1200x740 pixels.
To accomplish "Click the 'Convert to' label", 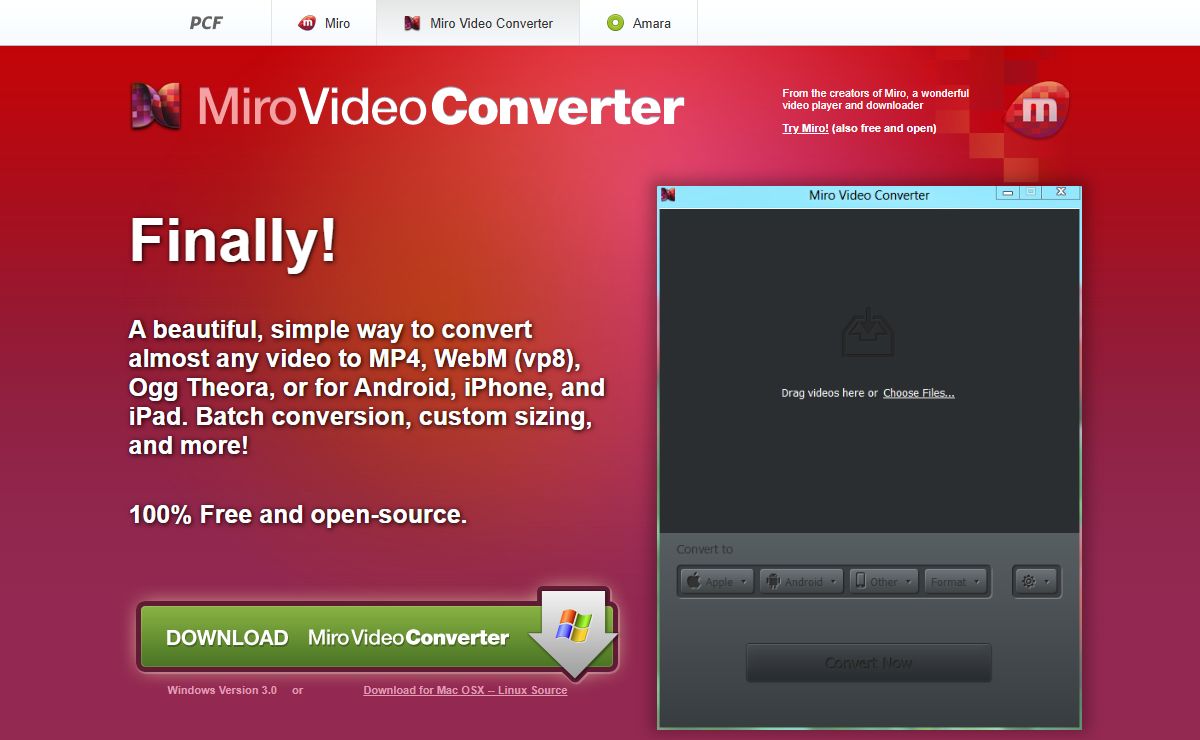I will tap(704, 549).
